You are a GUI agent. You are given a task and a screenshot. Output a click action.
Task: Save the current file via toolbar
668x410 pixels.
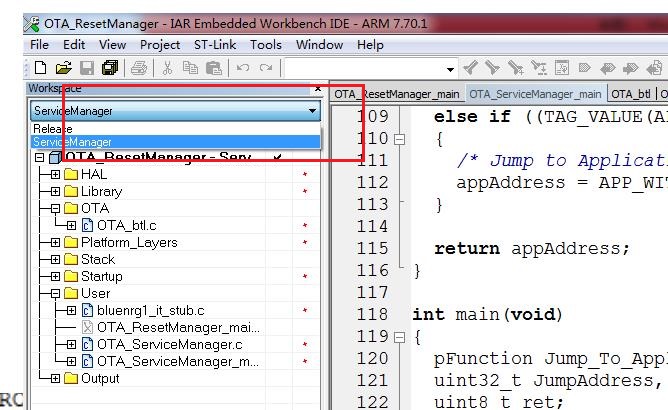pyautogui.click(x=87, y=68)
